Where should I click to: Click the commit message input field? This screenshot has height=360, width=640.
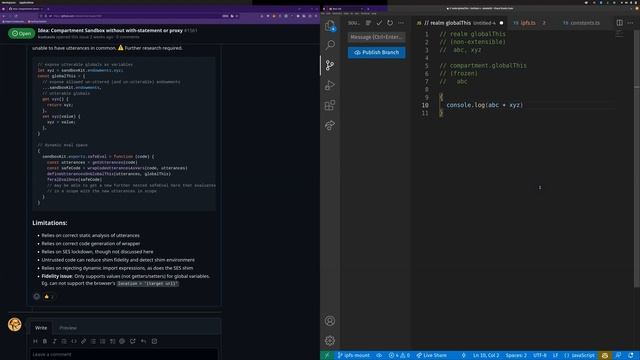(x=376, y=37)
